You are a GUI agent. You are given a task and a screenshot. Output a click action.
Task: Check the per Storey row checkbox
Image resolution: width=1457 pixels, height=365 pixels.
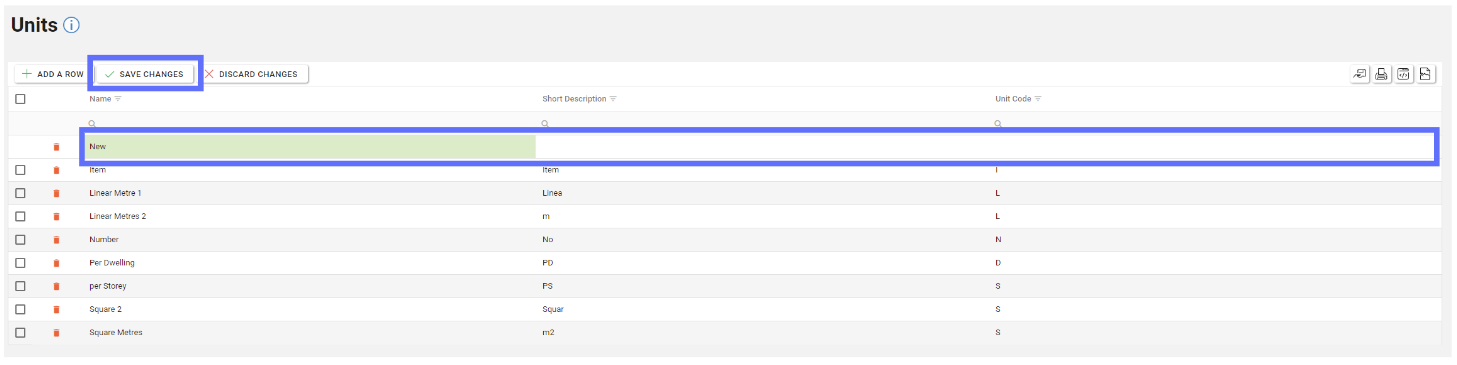click(20, 286)
